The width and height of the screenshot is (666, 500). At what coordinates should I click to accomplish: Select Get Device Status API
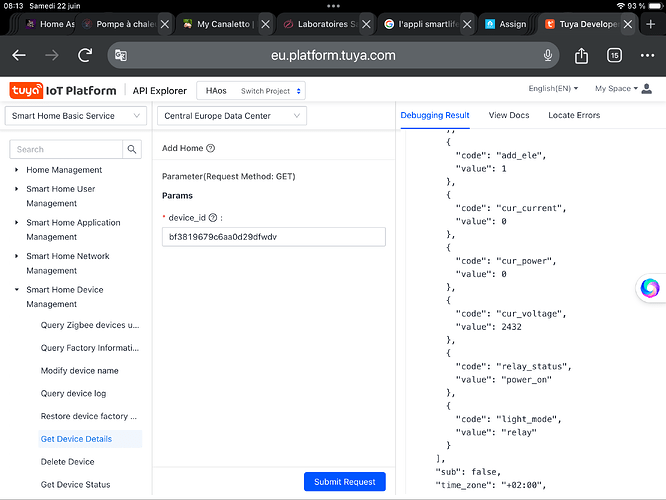click(x=75, y=485)
